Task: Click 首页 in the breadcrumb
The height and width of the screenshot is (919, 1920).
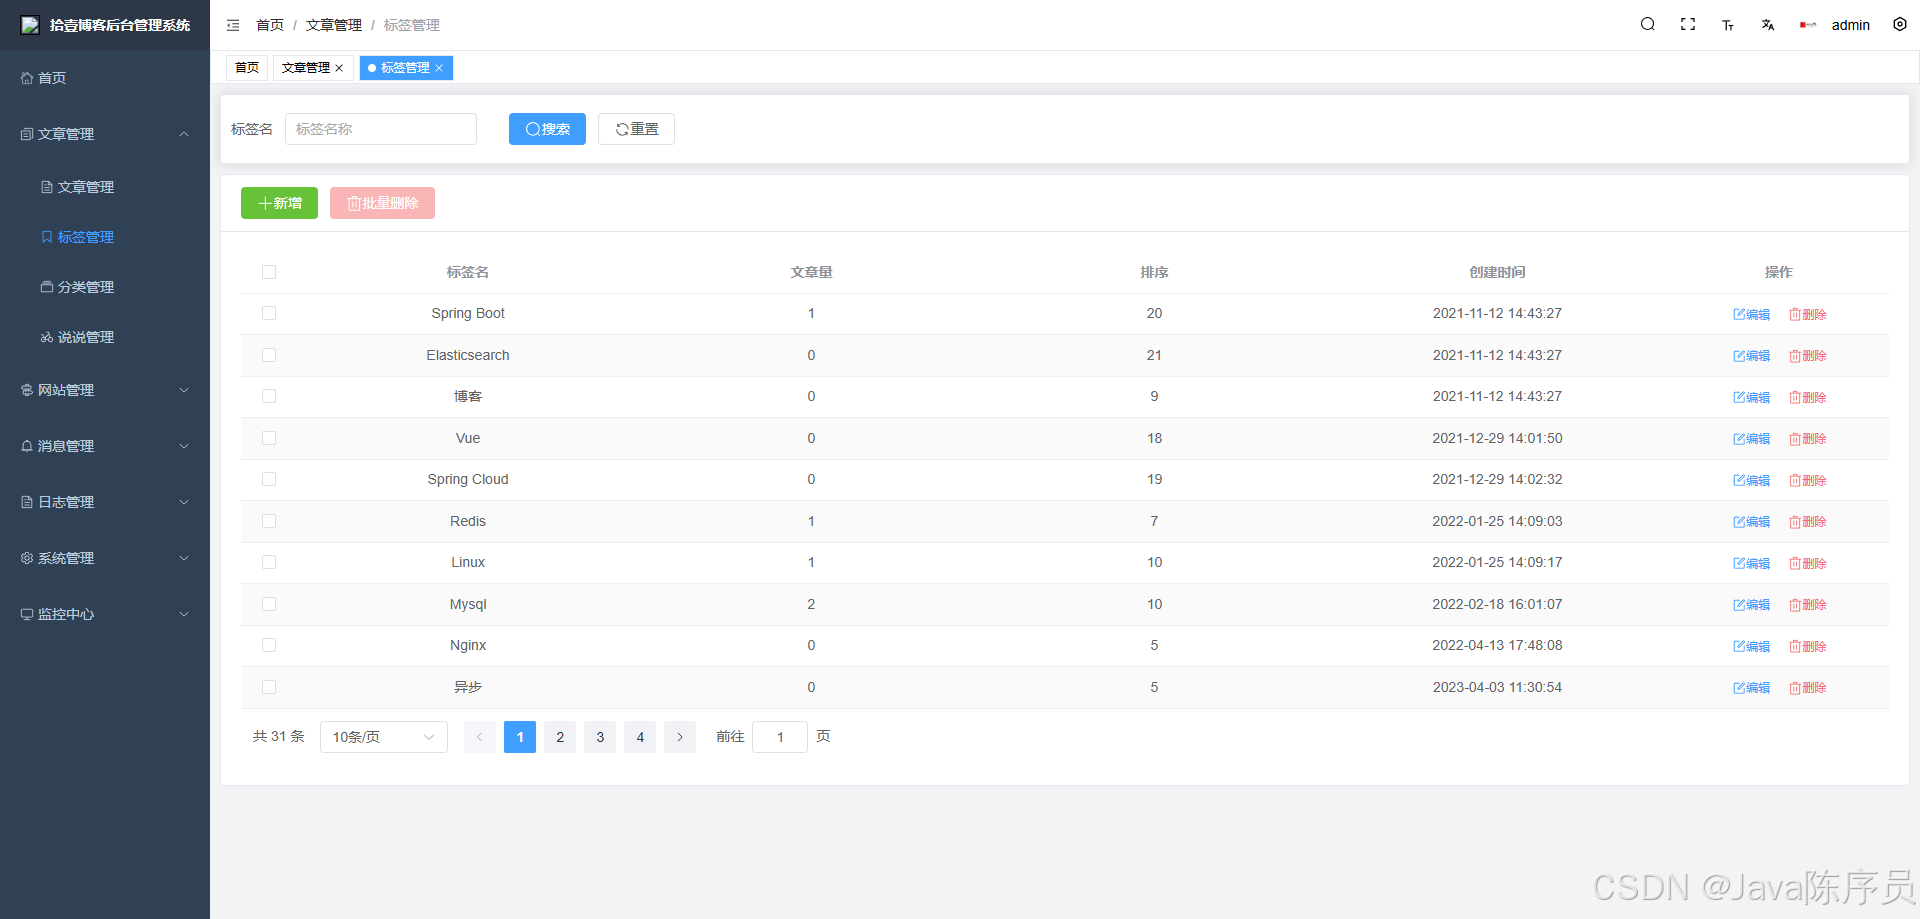Action: click(x=270, y=25)
